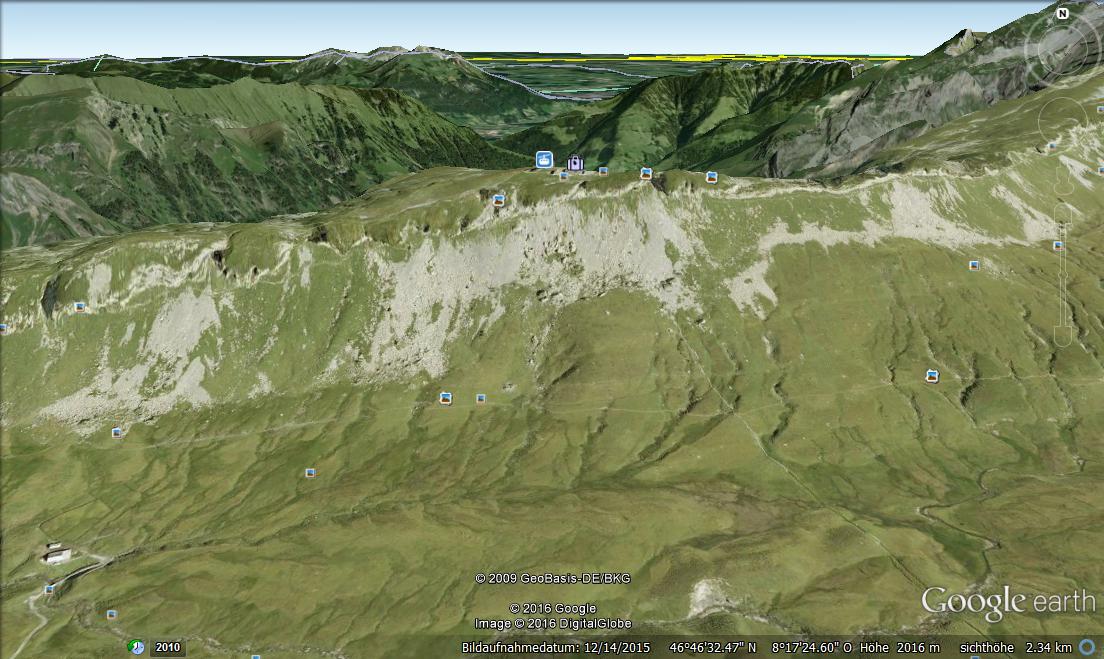Click the 2010 imagery year label
The image size is (1104, 659).
168,648
